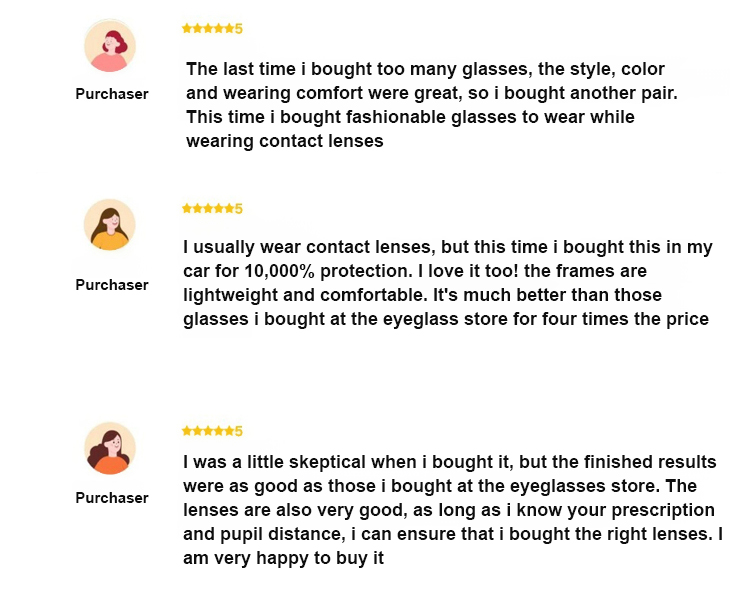Click the avatar with the yellow top
This screenshot has width=750, height=589.
(109, 225)
